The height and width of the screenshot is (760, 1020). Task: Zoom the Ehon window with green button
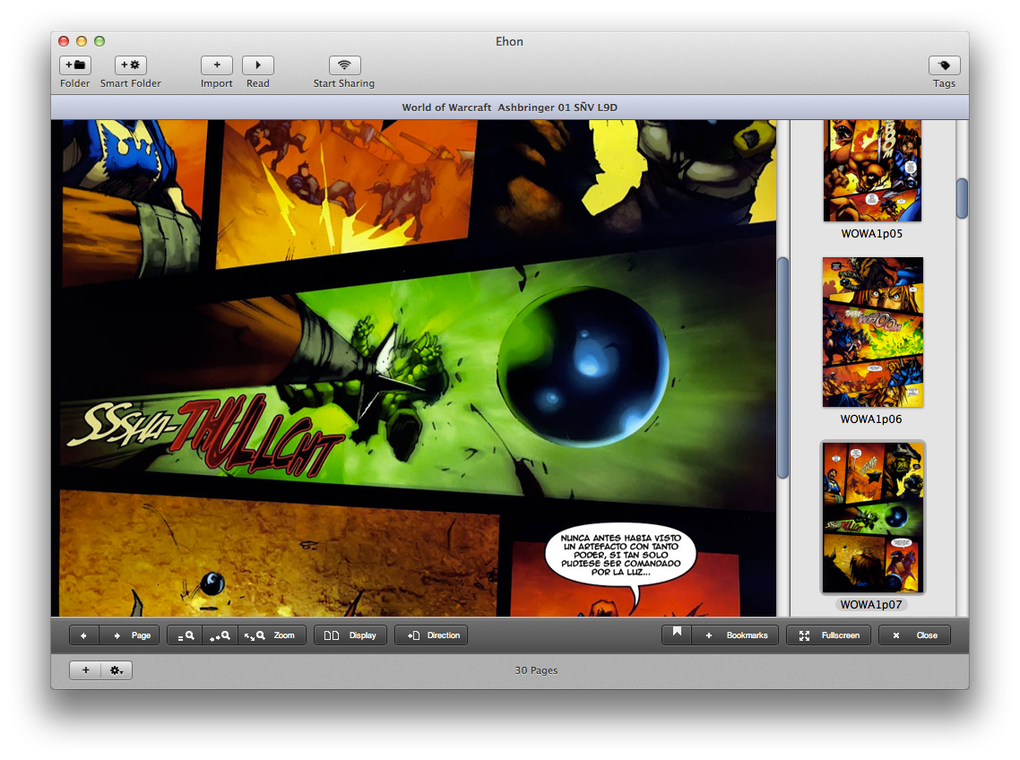pyautogui.click(x=100, y=41)
